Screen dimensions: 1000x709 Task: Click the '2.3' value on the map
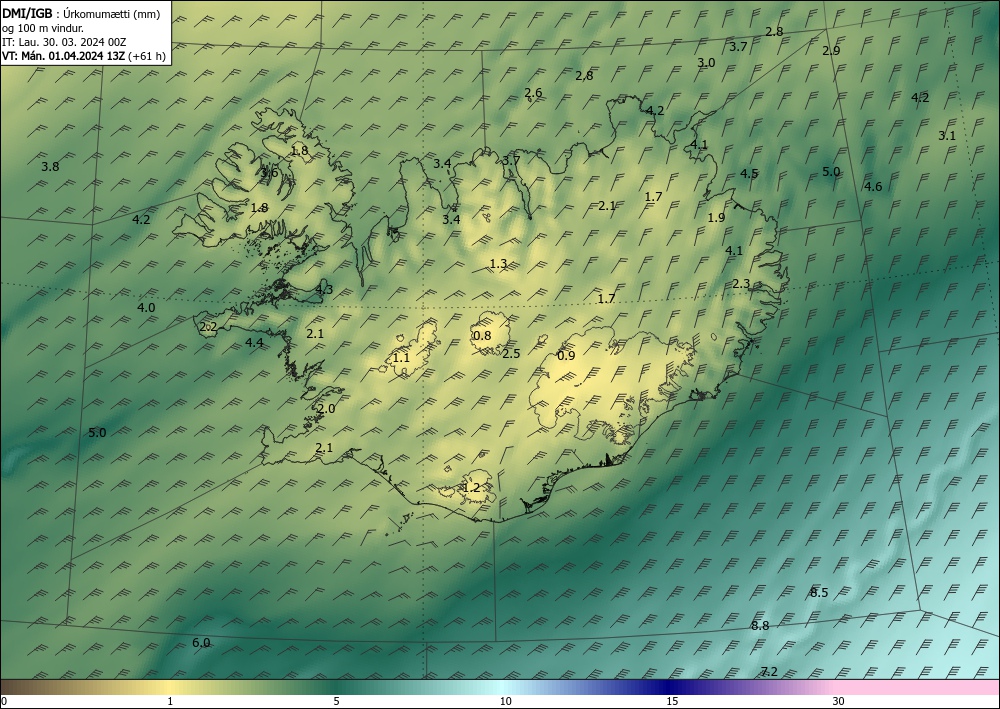coord(741,284)
